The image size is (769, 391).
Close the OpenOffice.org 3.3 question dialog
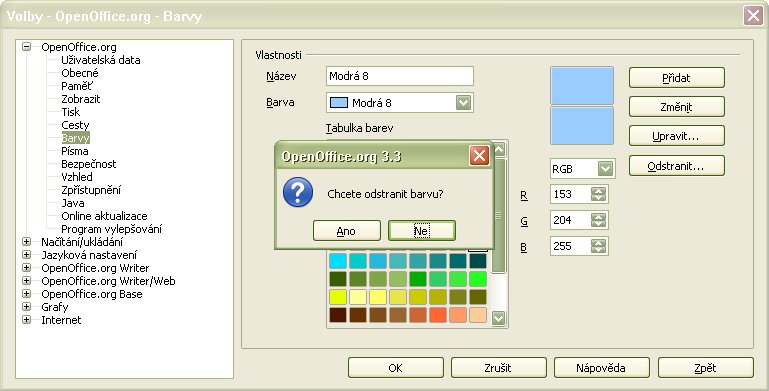click(479, 156)
